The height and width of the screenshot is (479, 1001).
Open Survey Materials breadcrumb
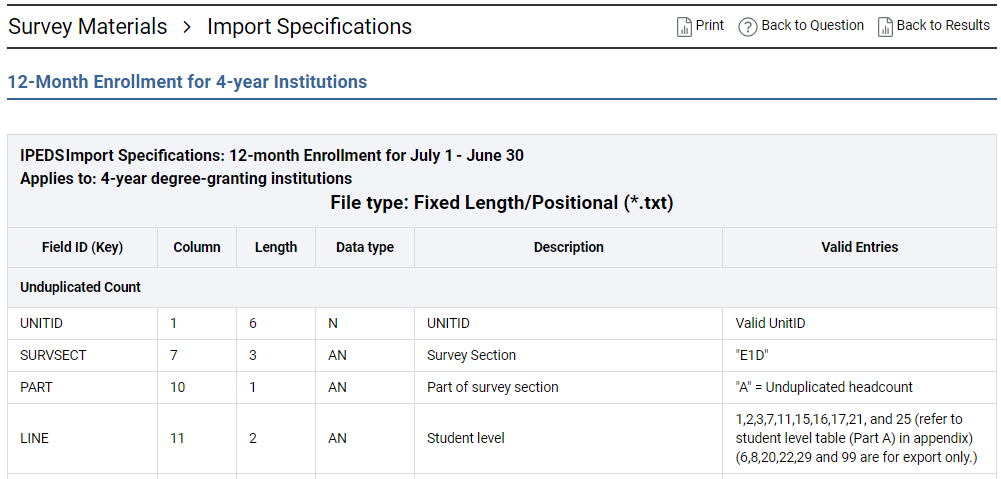(88, 27)
